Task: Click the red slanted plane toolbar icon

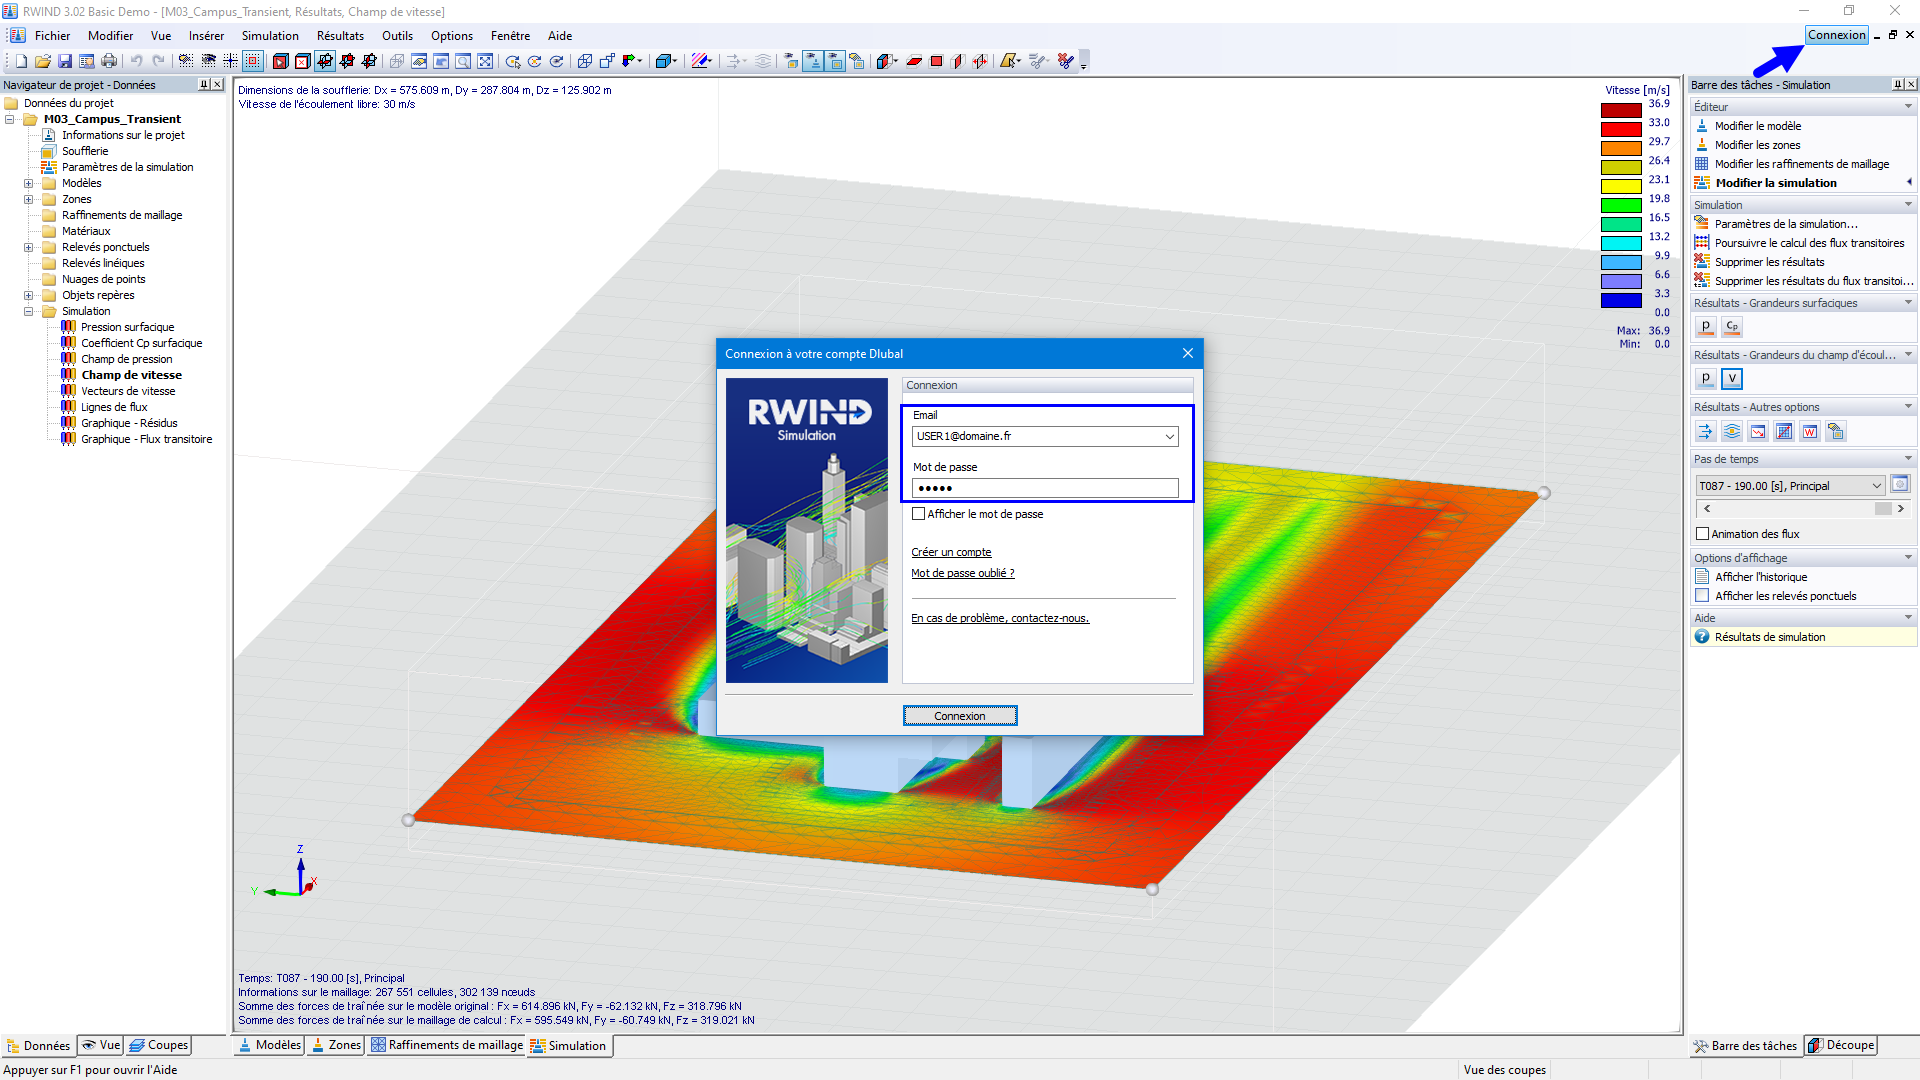Action: point(914,61)
